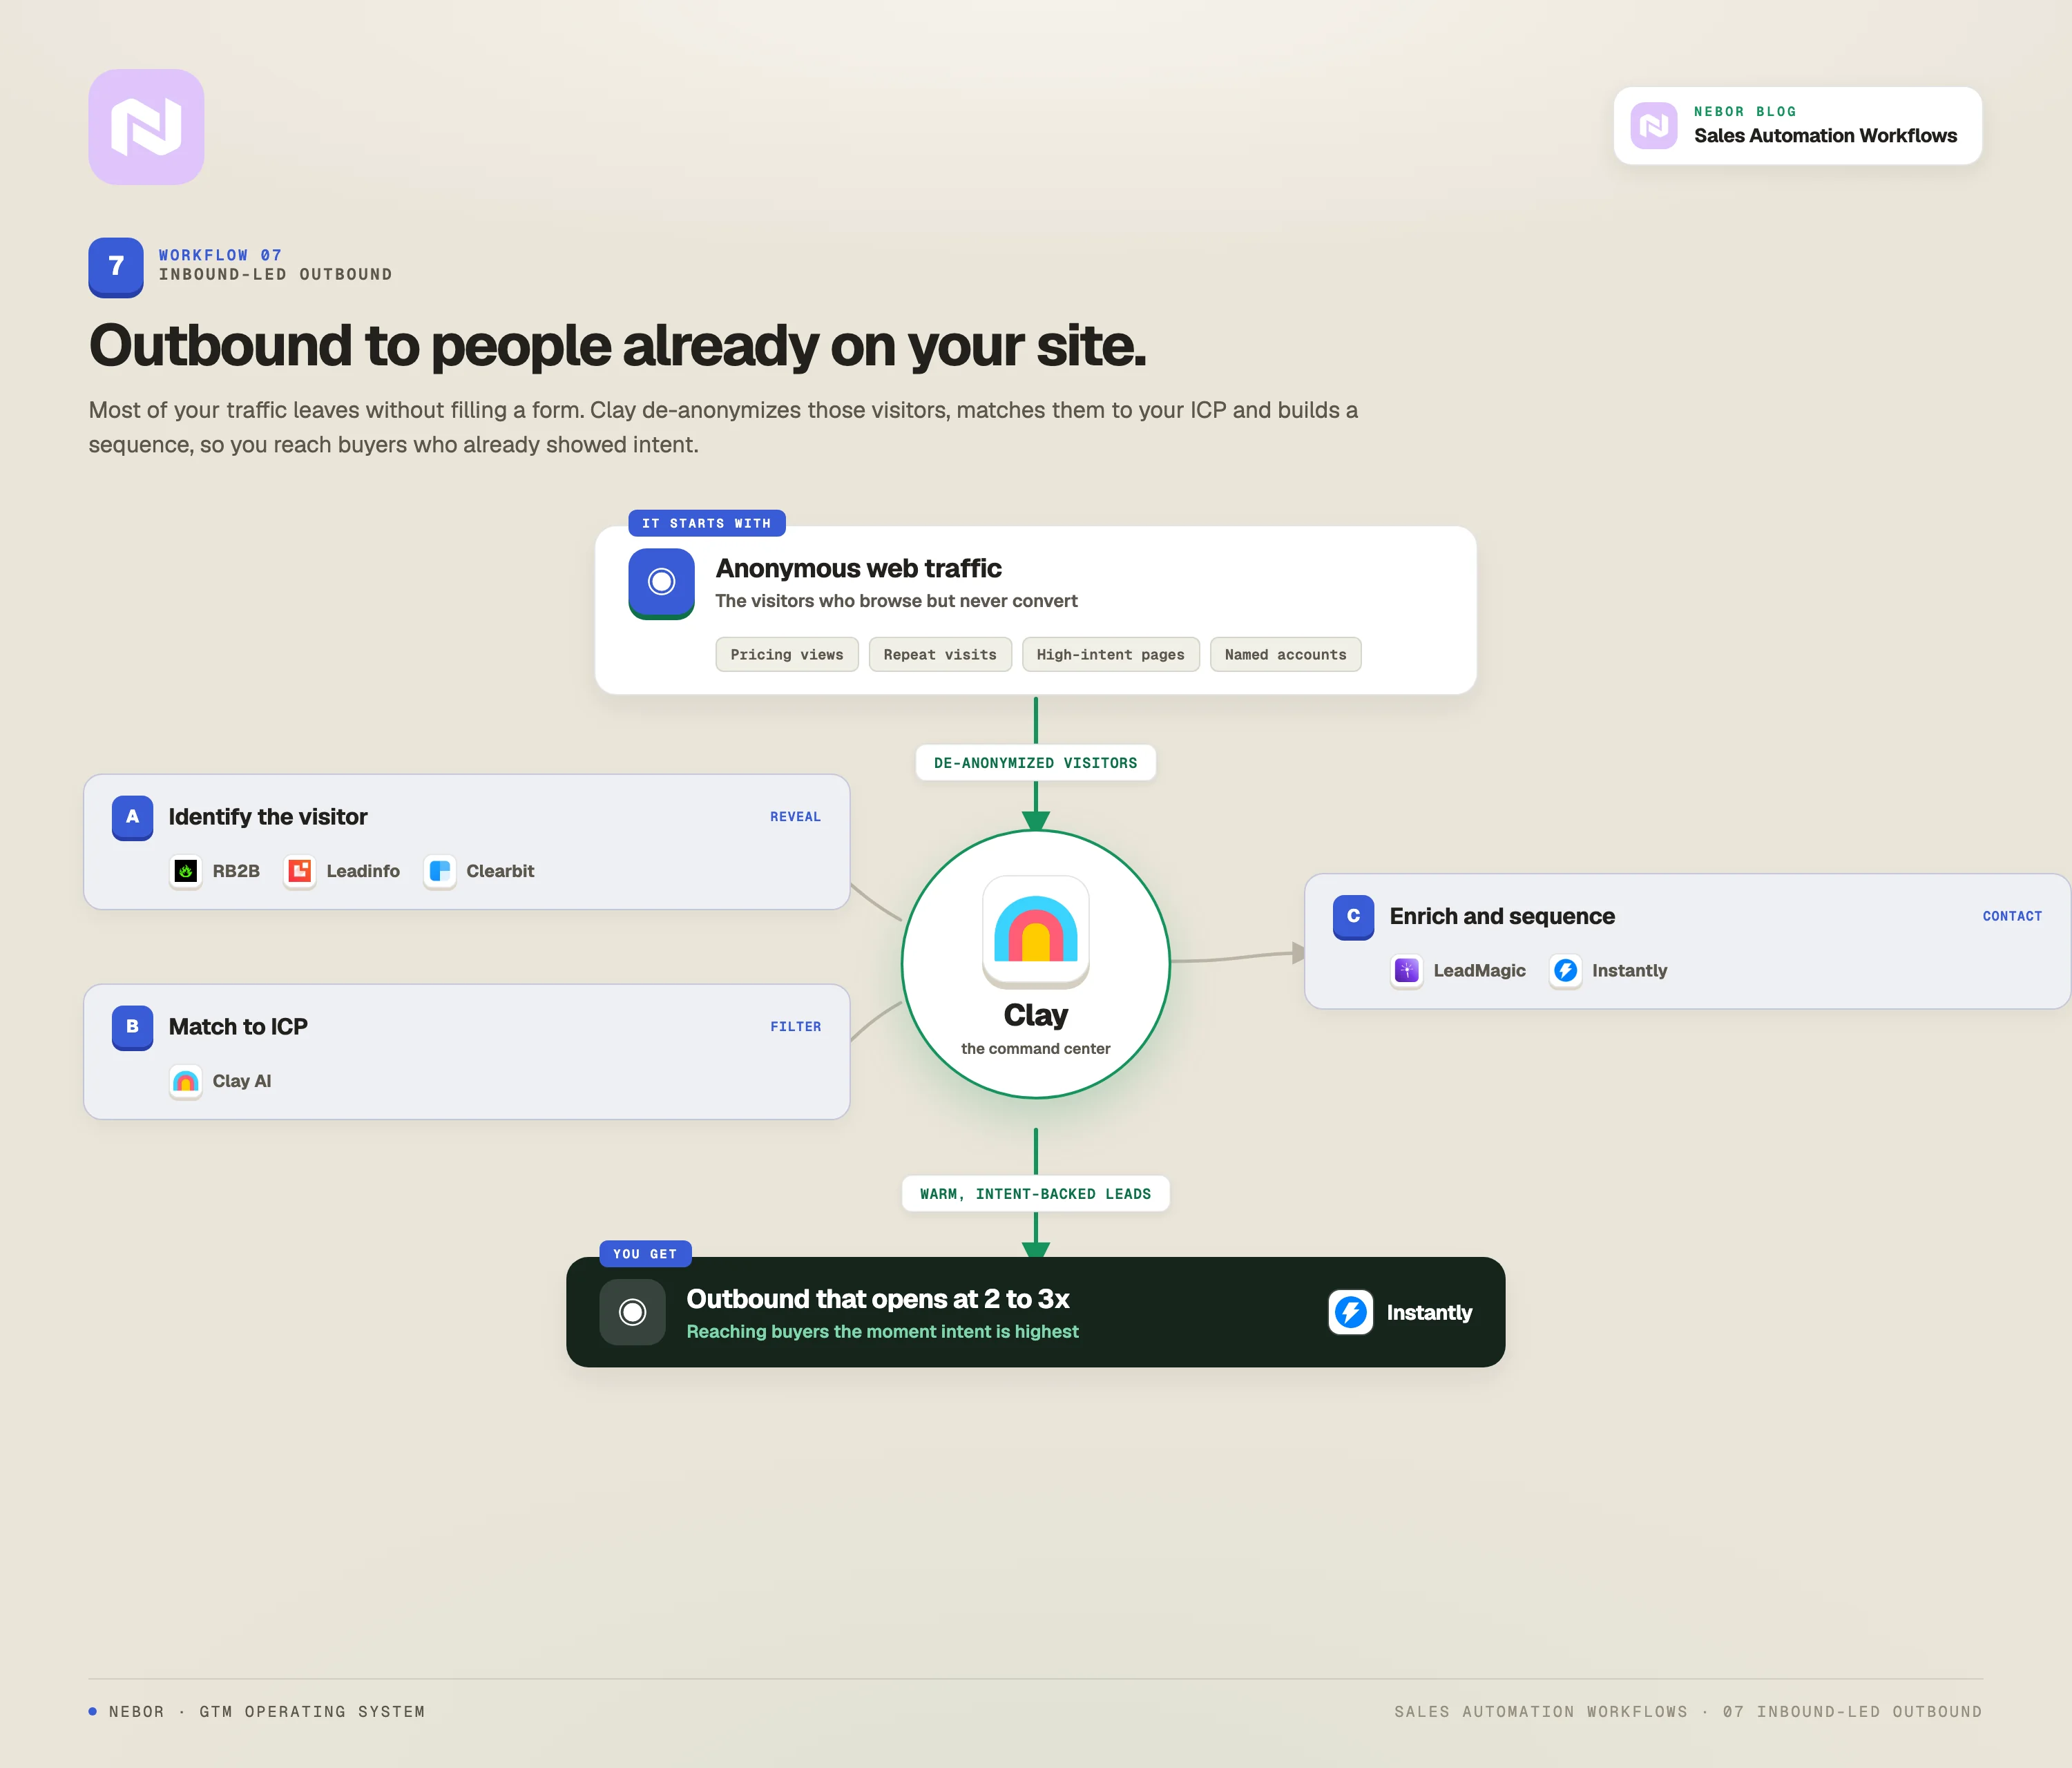Click the Clearbit logo icon
This screenshot has width=2072, height=1768.
coord(439,871)
